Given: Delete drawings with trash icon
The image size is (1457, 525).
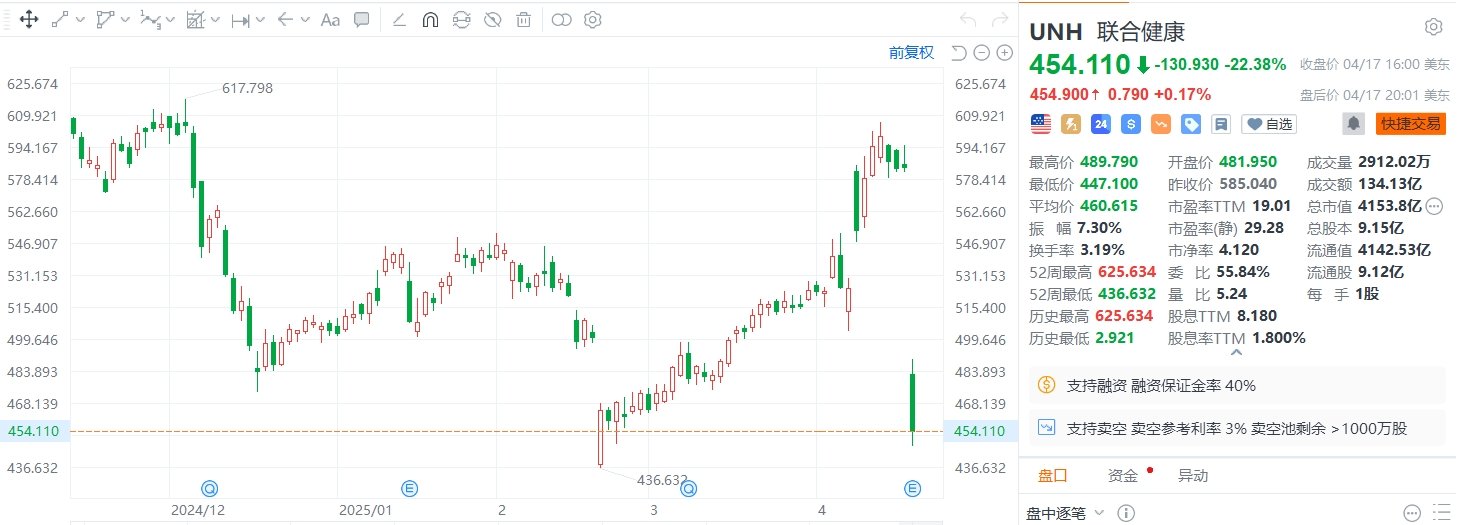Looking at the screenshot, I should point(523,19).
